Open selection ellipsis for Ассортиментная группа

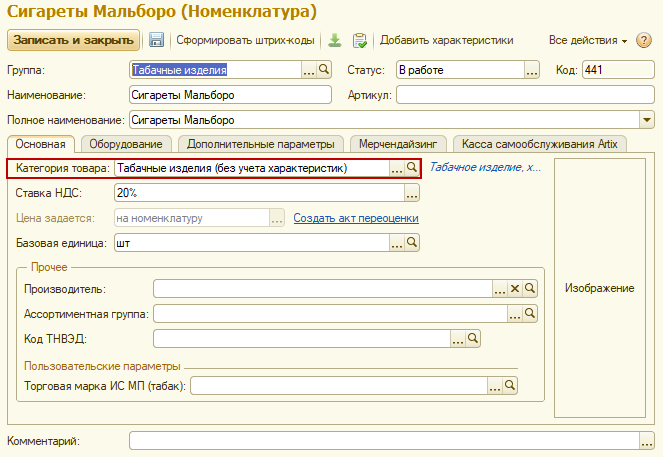515,314
